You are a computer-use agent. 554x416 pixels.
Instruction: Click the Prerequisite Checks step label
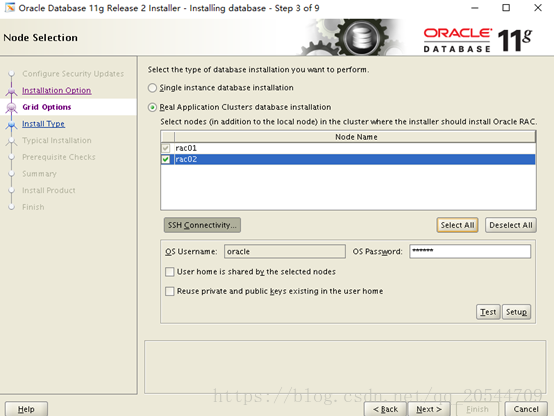point(59,157)
